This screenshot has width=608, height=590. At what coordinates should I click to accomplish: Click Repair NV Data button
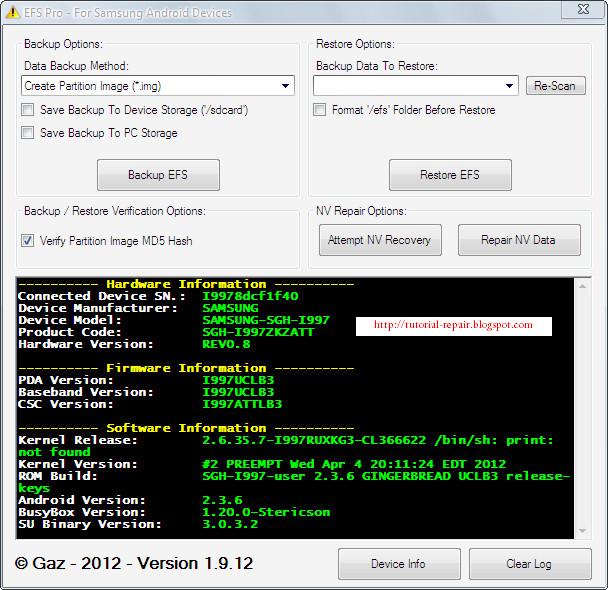[519, 240]
